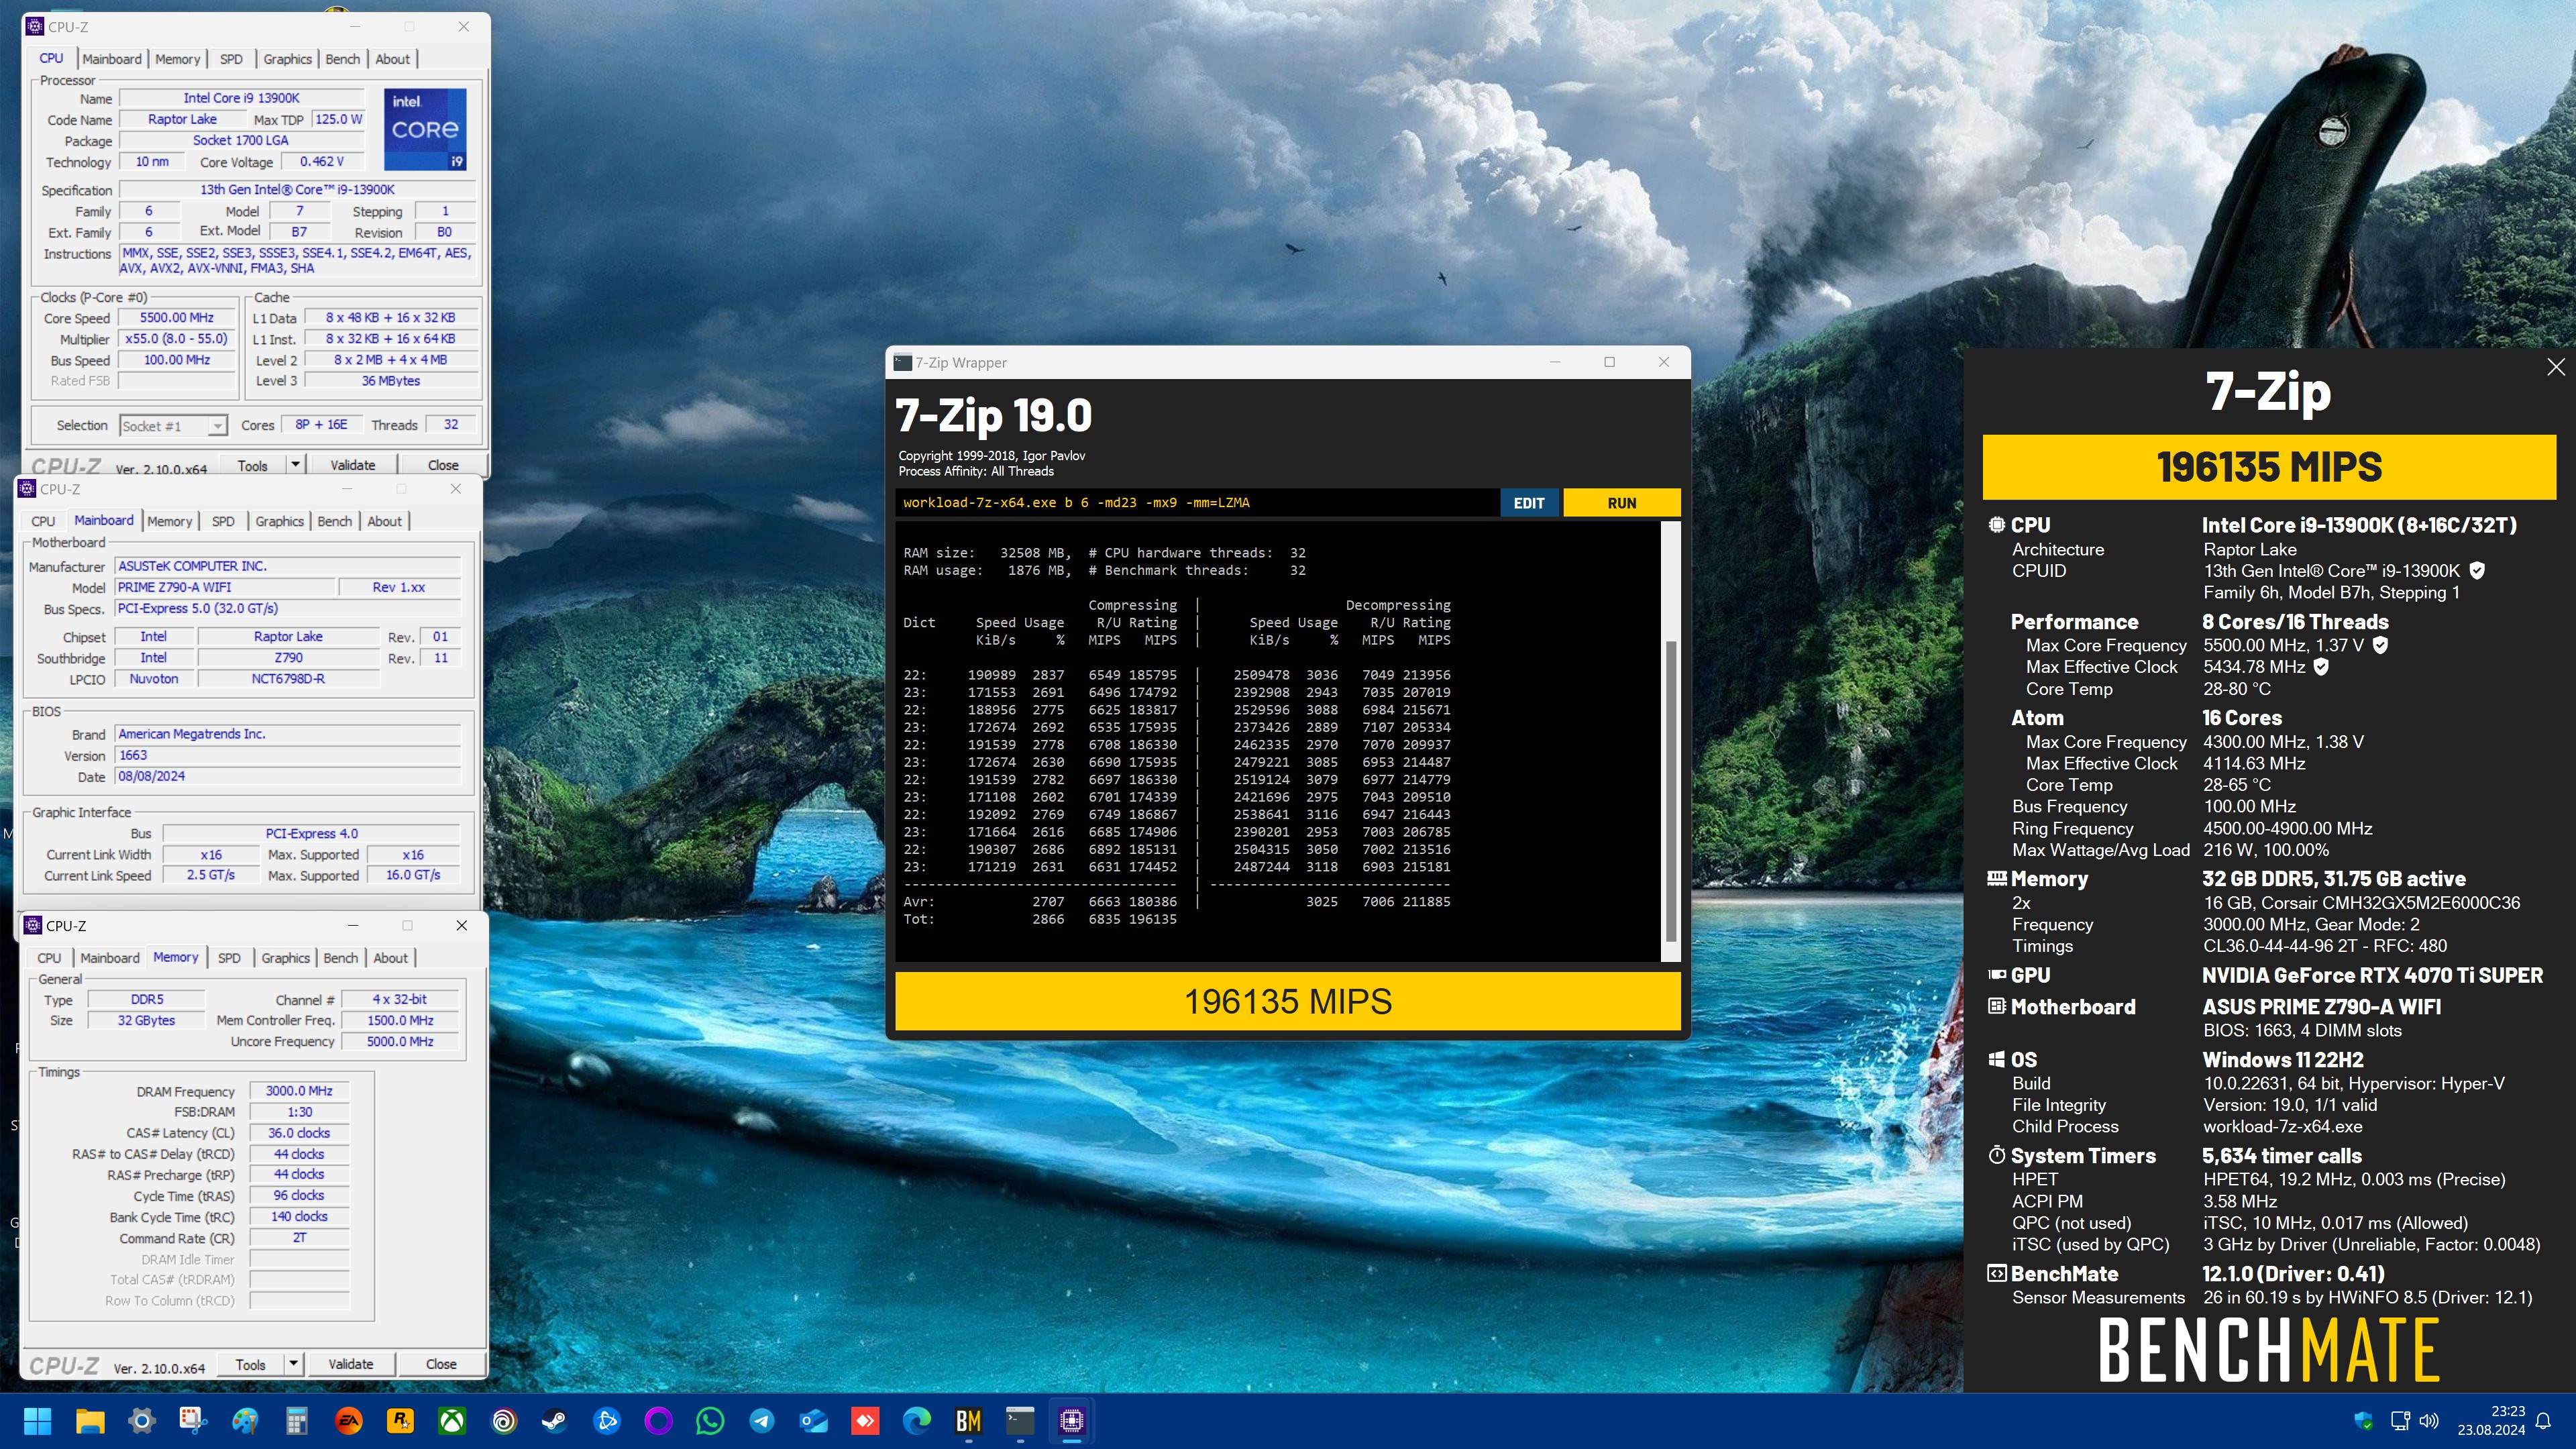Click the 7-Zip command line field
This screenshot has width=2576, height=1449.
click(x=1197, y=503)
